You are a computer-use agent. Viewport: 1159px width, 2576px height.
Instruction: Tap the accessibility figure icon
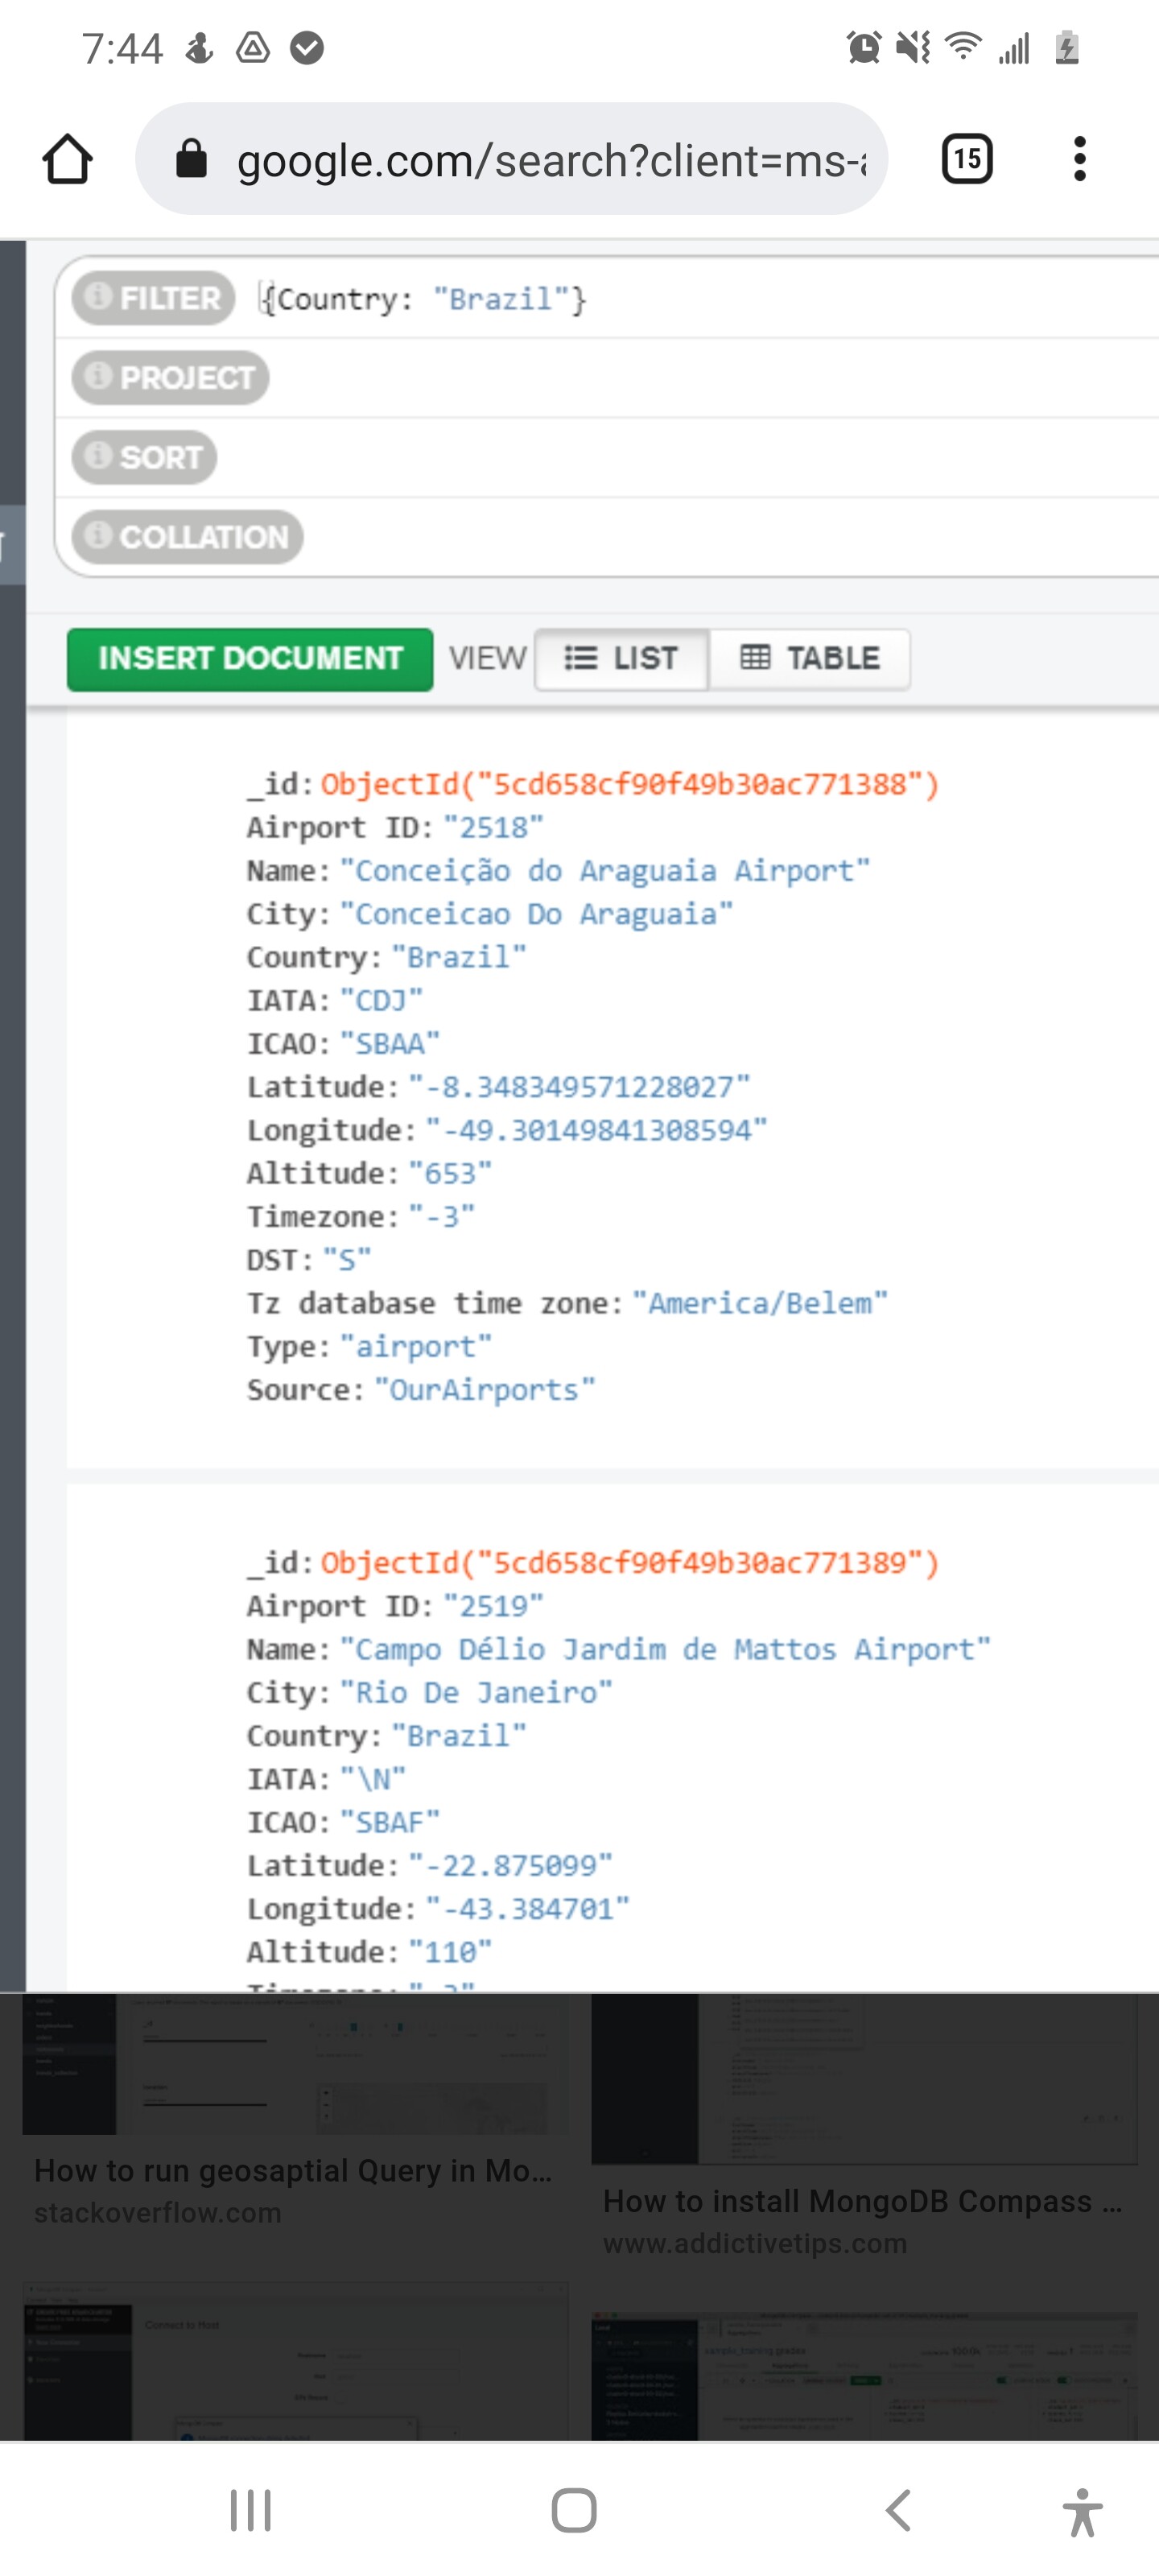tap(1082, 2512)
